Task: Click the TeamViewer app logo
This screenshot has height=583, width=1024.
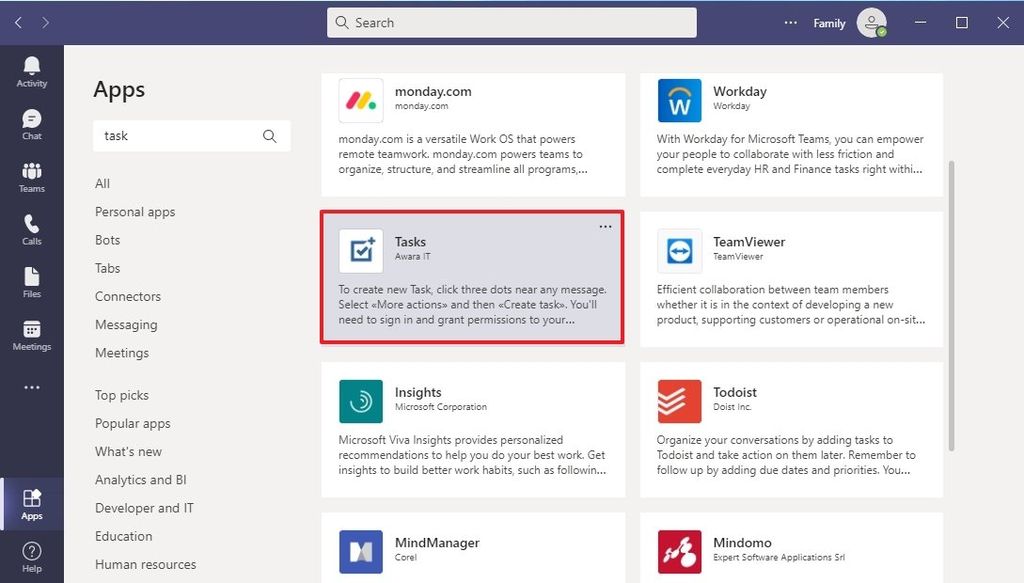Action: click(678, 251)
